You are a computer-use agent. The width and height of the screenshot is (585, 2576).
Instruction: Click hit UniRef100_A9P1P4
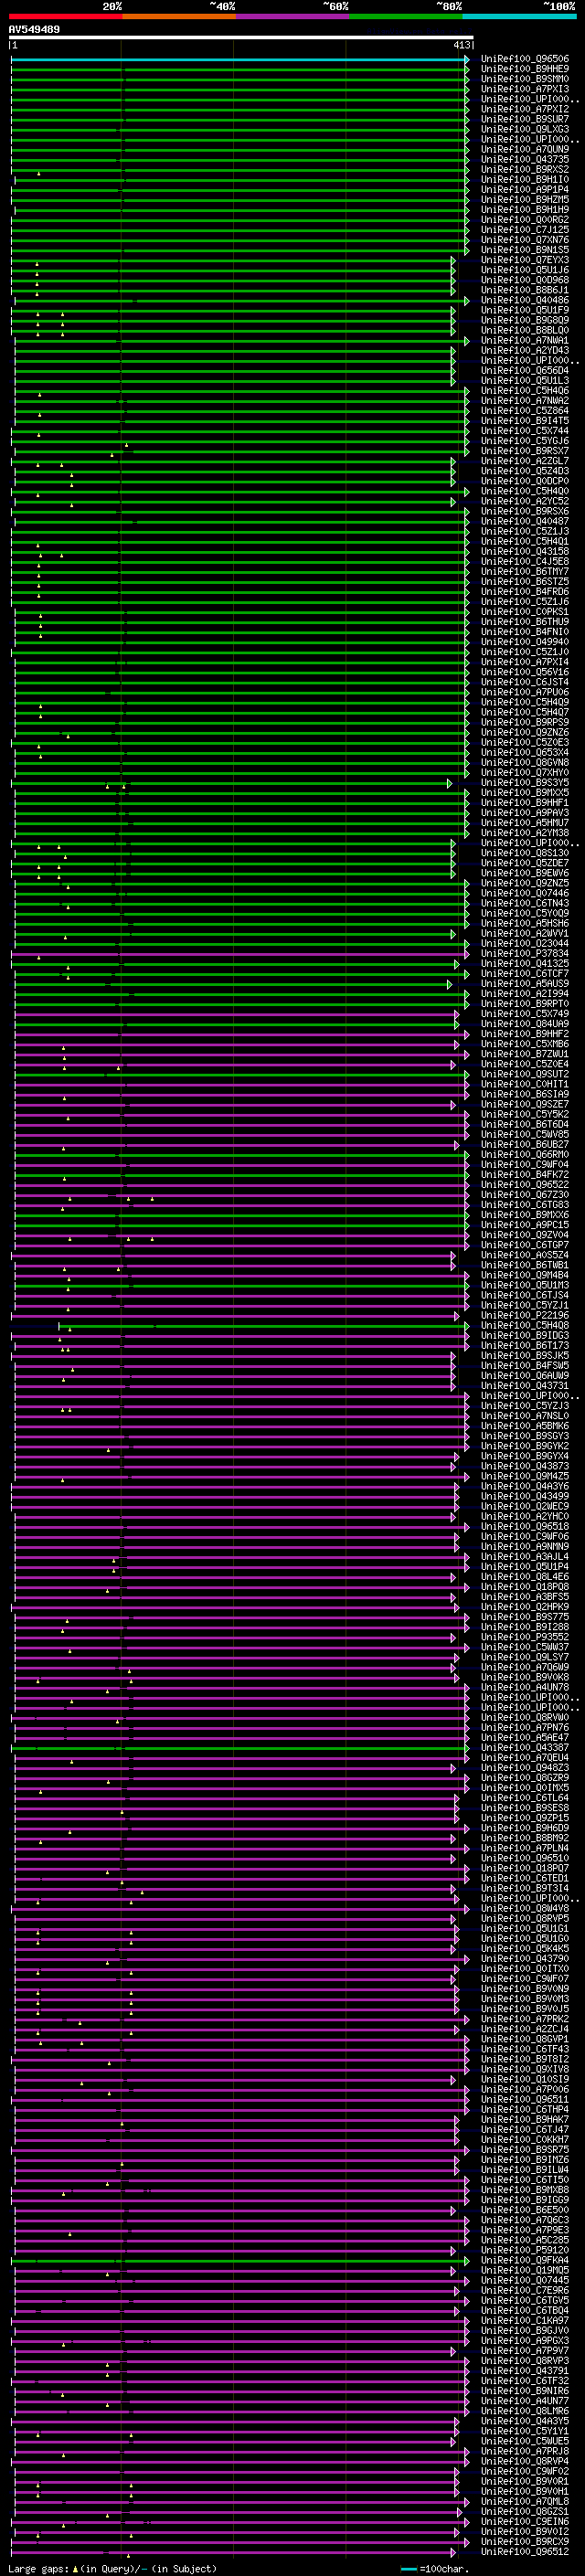(x=525, y=190)
